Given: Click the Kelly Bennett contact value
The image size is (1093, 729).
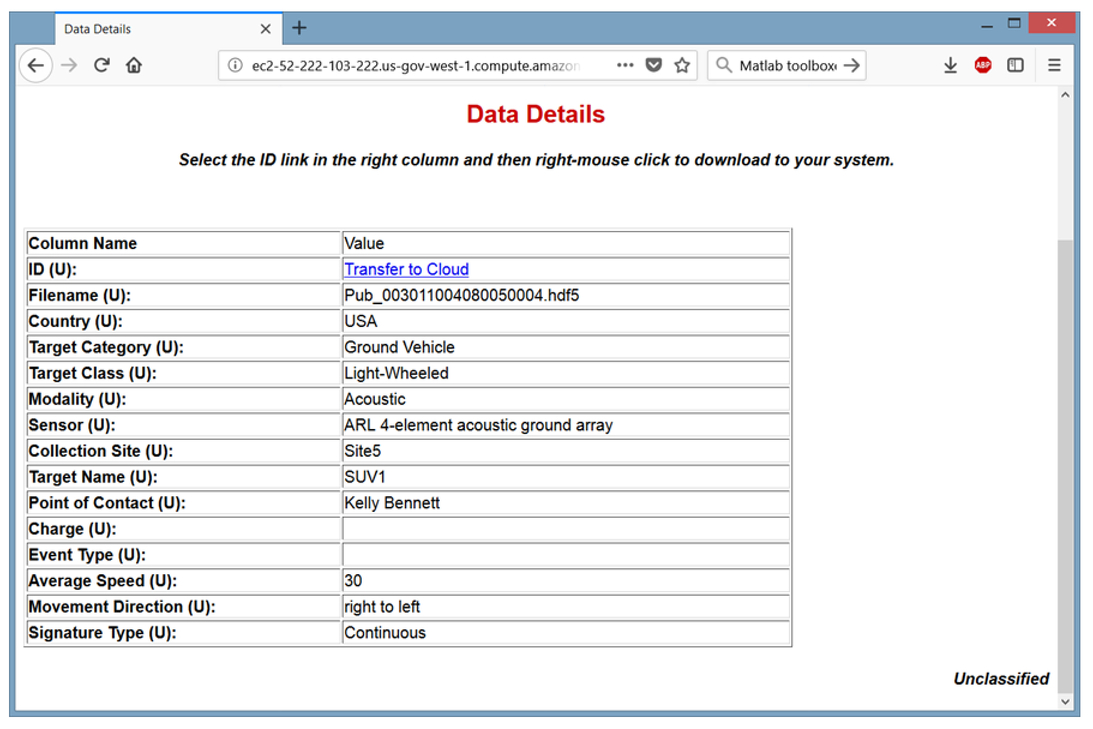Looking at the screenshot, I should (392, 503).
